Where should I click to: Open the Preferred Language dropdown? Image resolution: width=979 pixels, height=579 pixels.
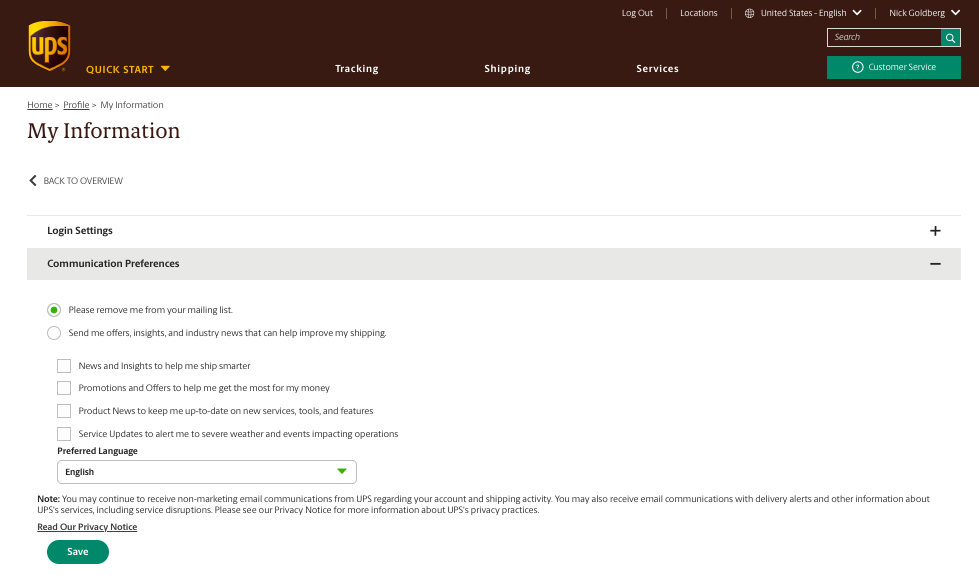point(207,472)
